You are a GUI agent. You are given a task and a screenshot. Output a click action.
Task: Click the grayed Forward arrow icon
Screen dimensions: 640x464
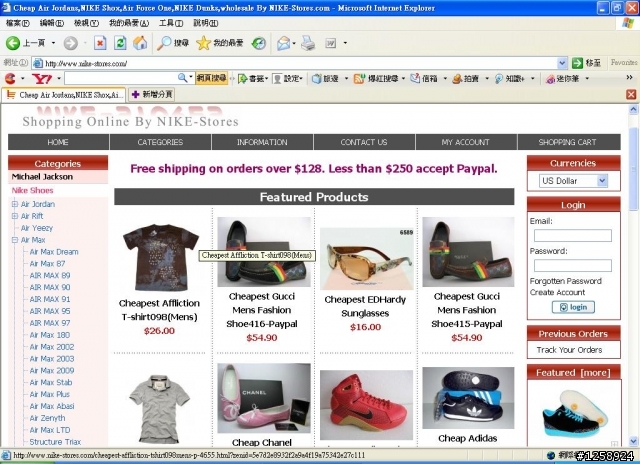[71, 43]
